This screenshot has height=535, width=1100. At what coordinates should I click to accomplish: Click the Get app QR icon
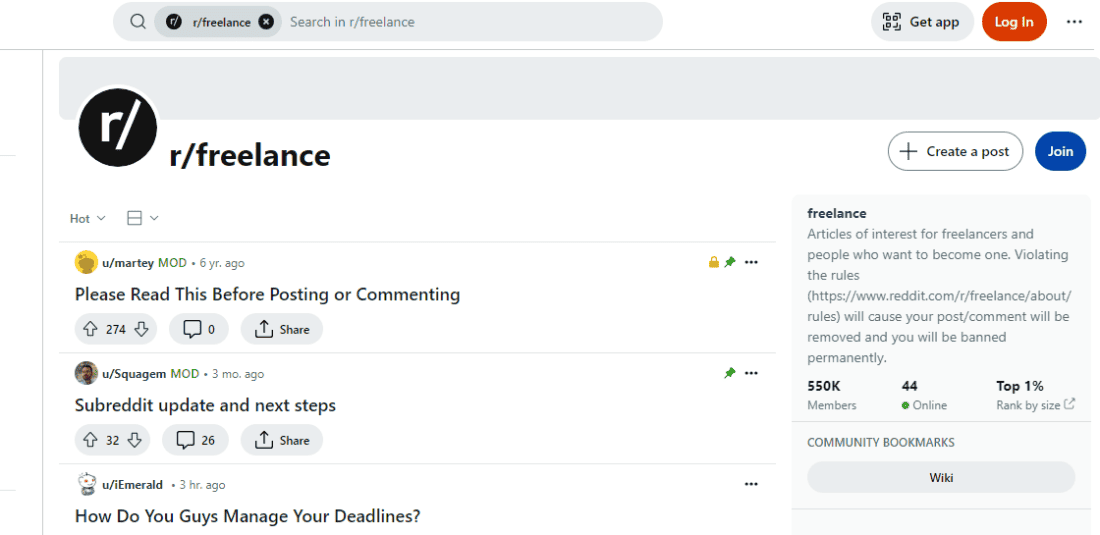(892, 22)
